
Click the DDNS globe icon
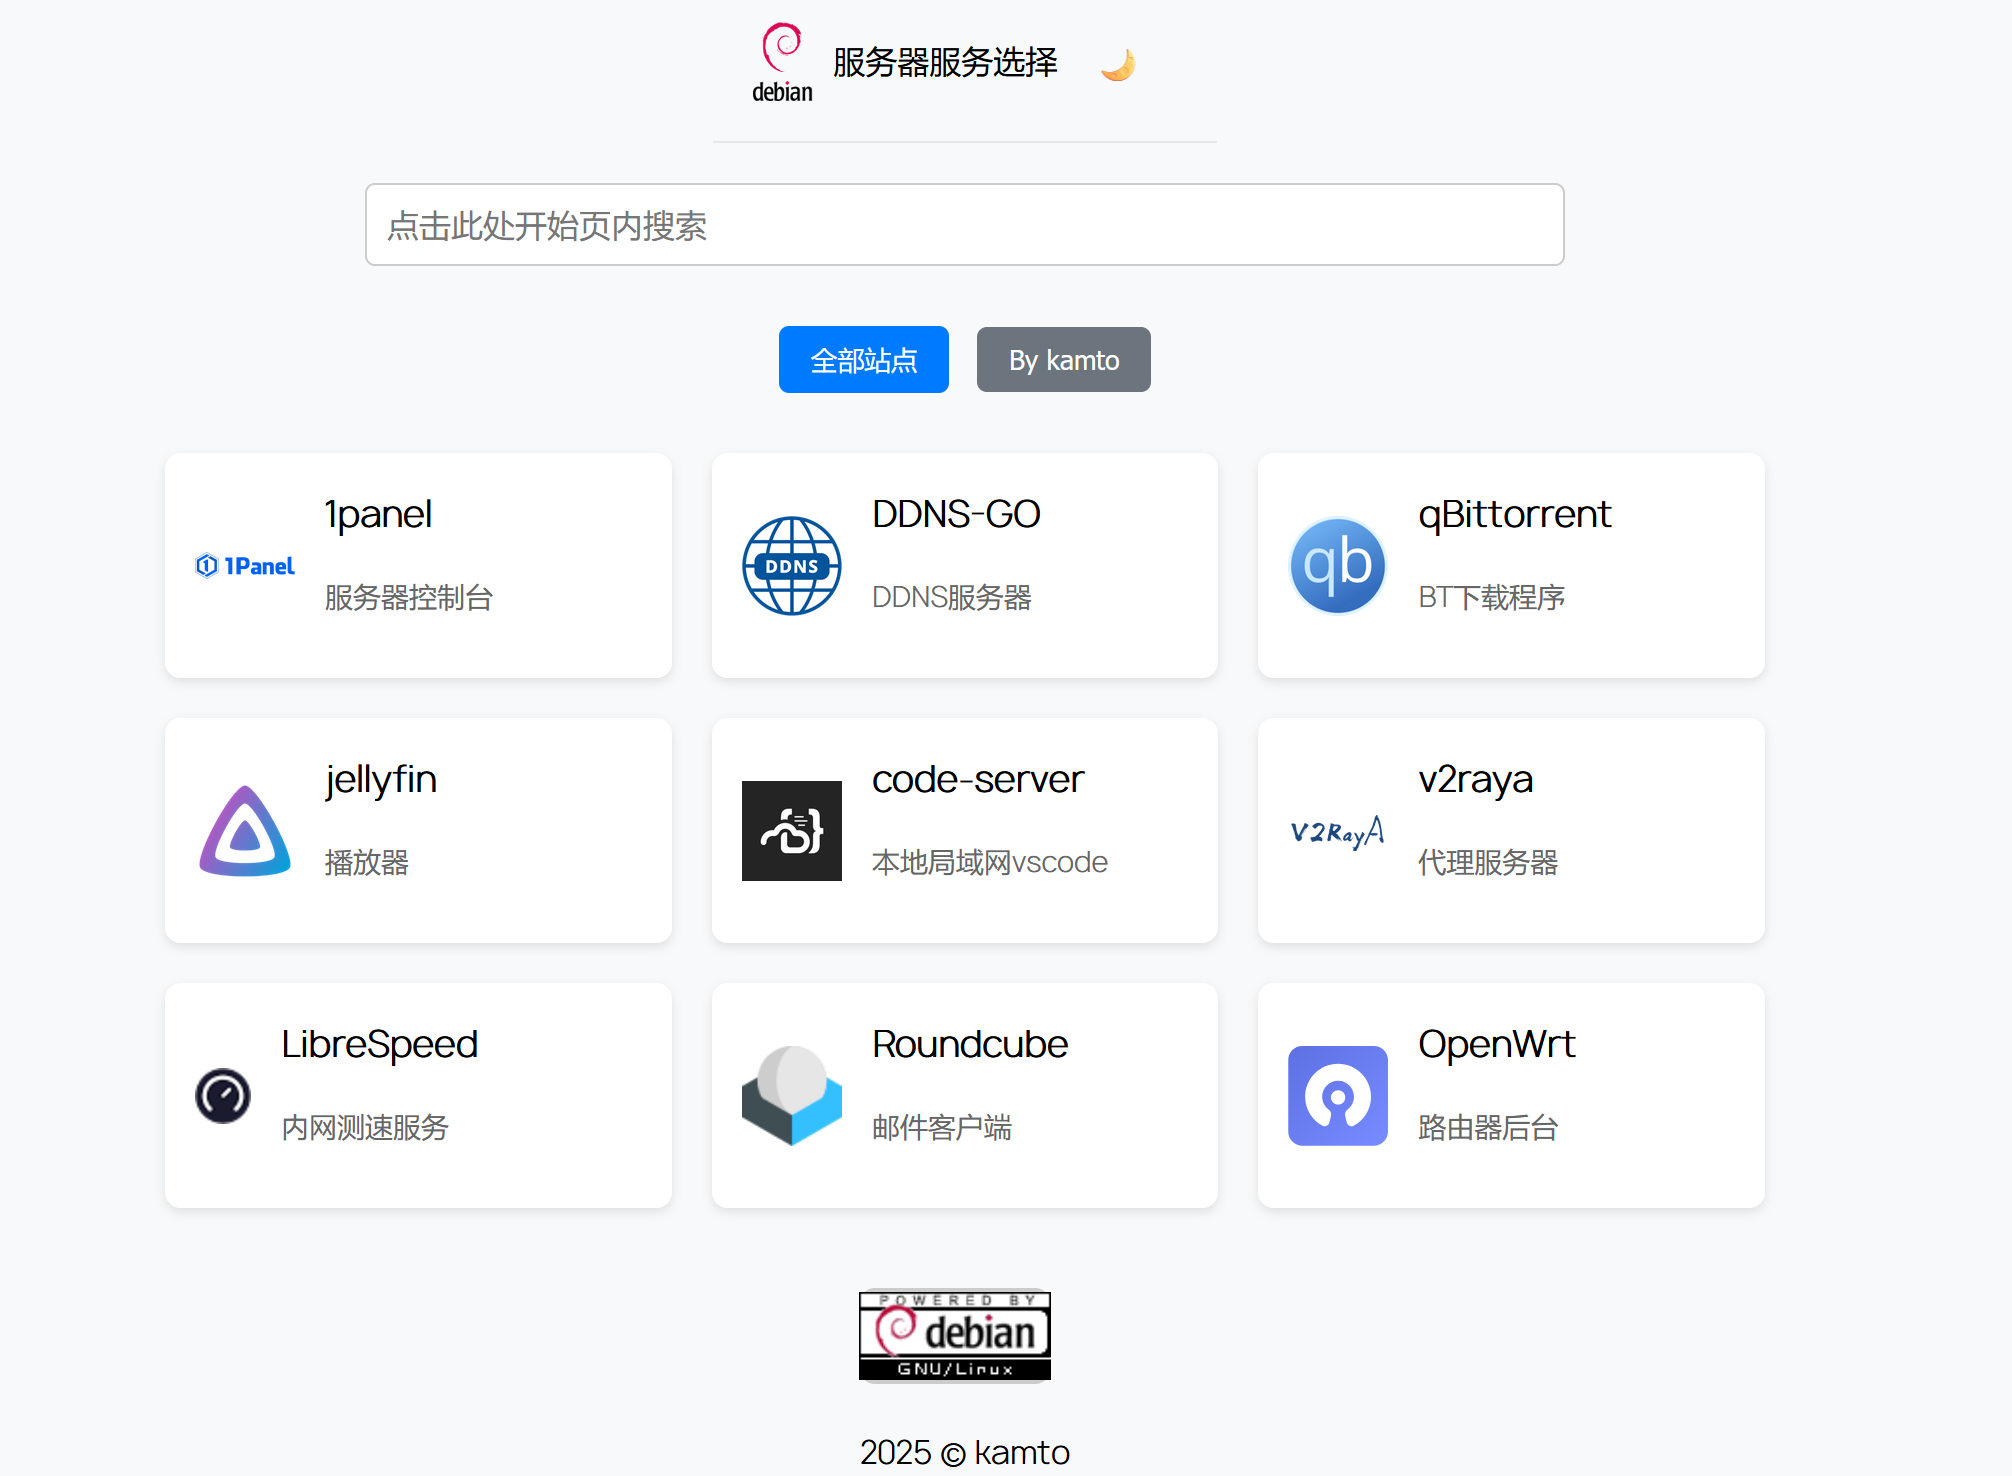click(791, 566)
